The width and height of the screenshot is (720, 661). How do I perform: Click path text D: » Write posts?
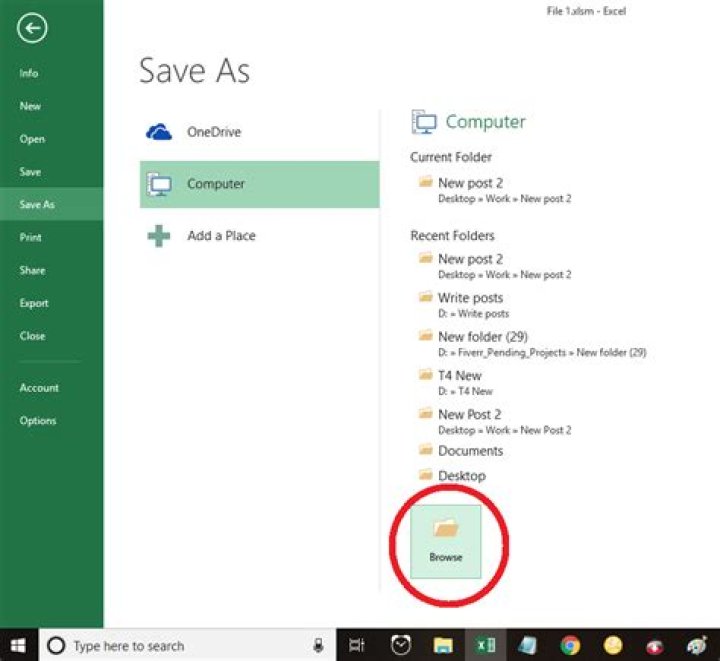(x=473, y=314)
